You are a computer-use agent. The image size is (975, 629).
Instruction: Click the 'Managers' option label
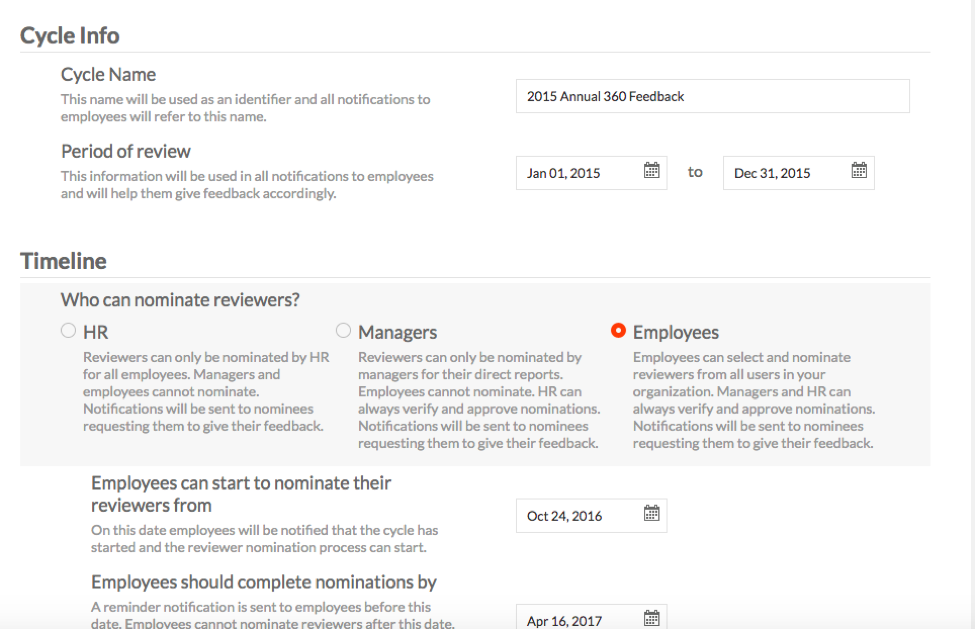[x=397, y=333]
